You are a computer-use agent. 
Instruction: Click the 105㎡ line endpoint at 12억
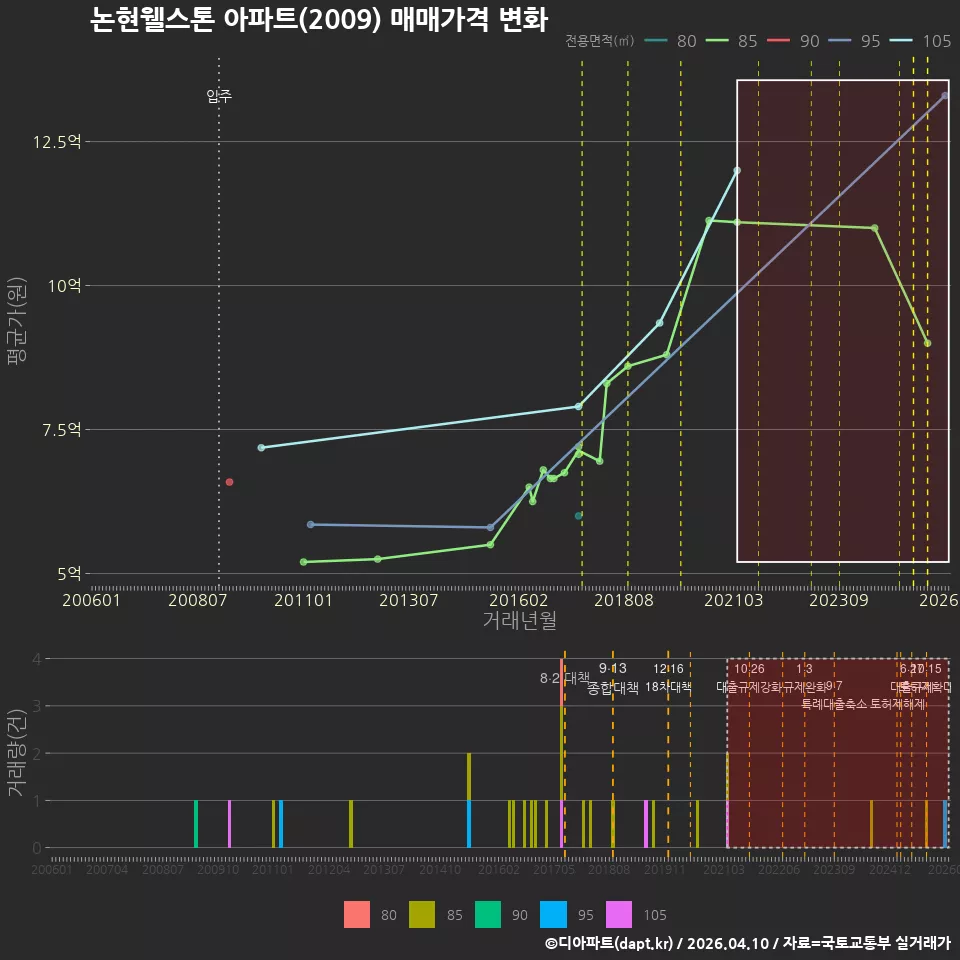[x=737, y=171]
